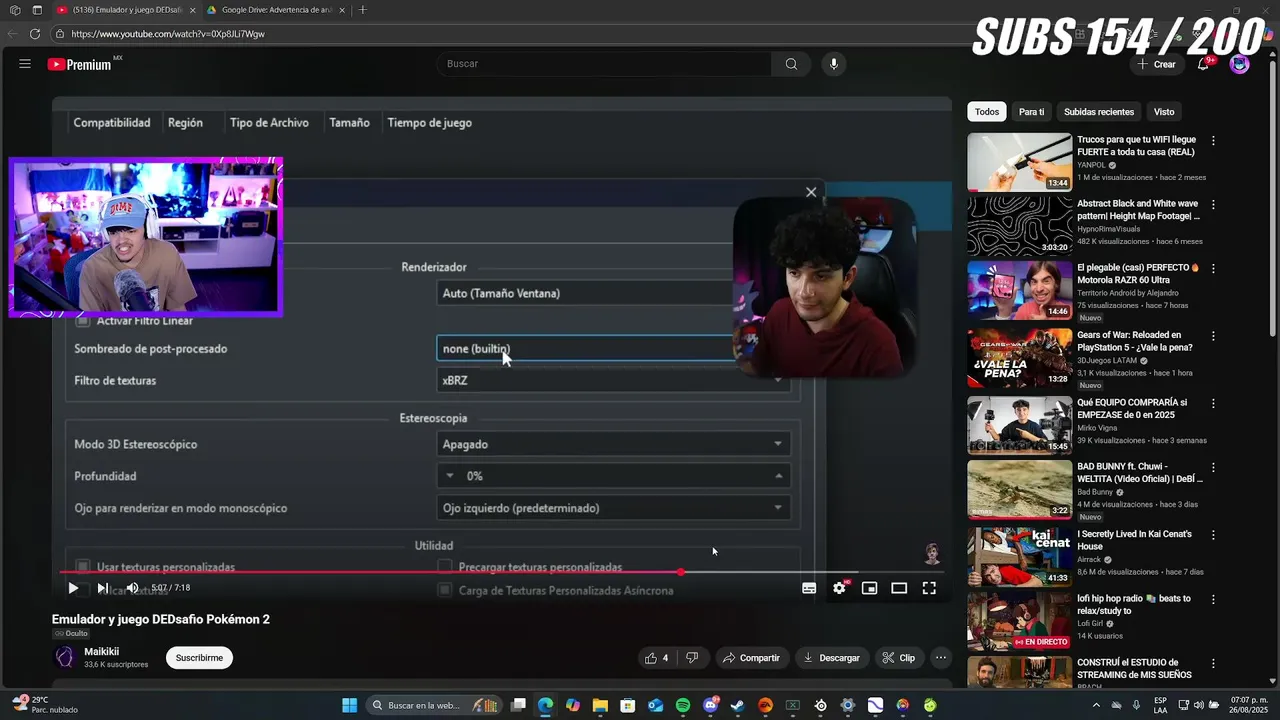Screen dimensions: 1280x720
Task: Toggle Activar Filtro Linear checkbox
Action: (x=83, y=321)
